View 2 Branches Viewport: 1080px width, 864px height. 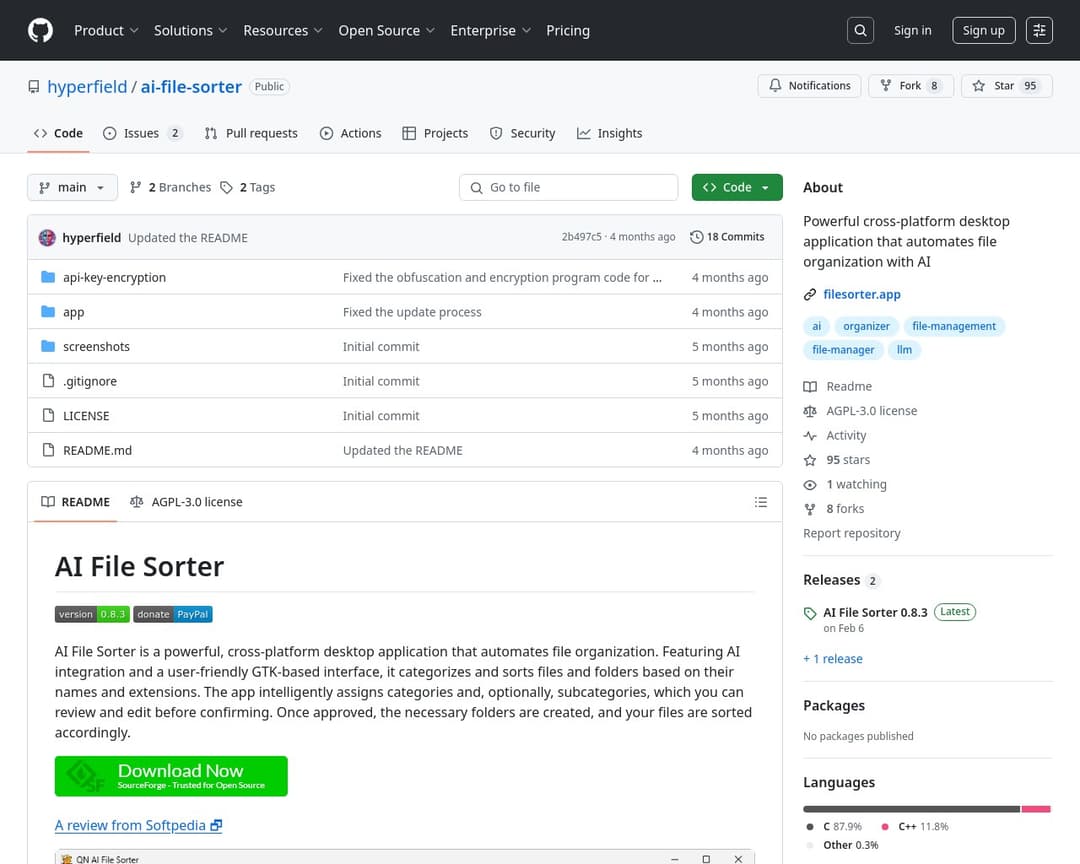pyautogui.click(x=170, y=187)
